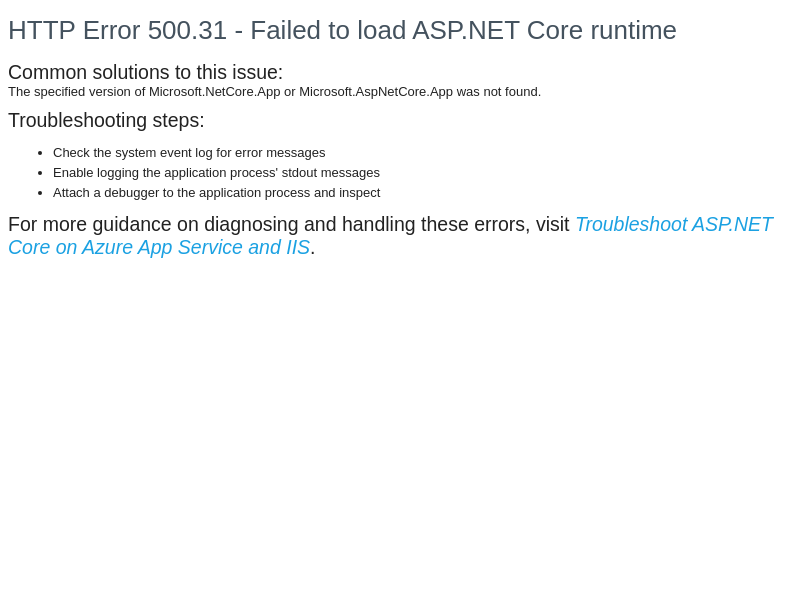Select the "Attach a debugger" list item
The width and height of the screenshot is (800, 600).
coord(216,193)
